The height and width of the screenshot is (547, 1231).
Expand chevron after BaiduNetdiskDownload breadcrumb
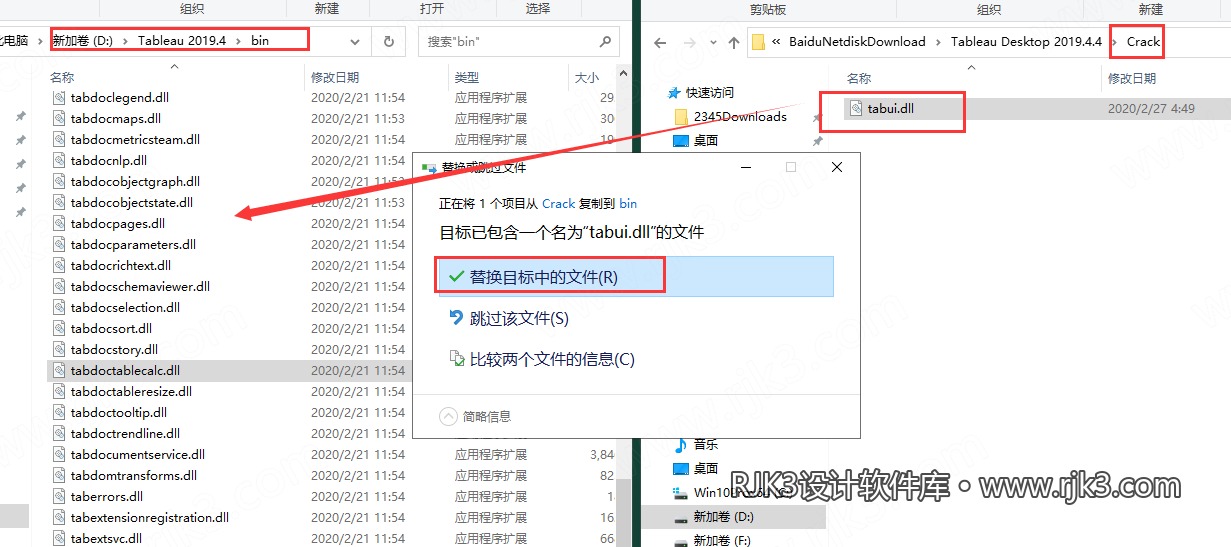[938, 42]
